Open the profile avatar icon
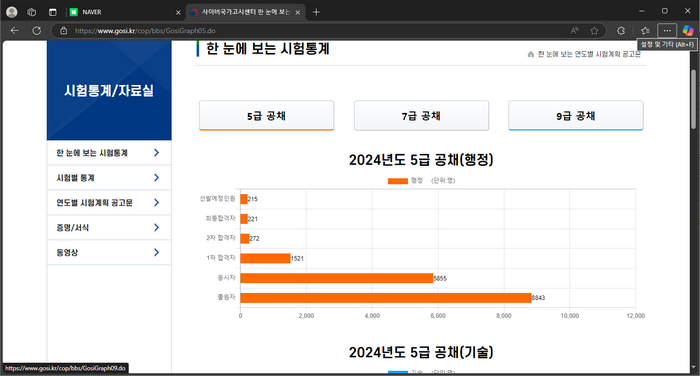The width and height of the screenshot is (700, 376). [12, 12]
